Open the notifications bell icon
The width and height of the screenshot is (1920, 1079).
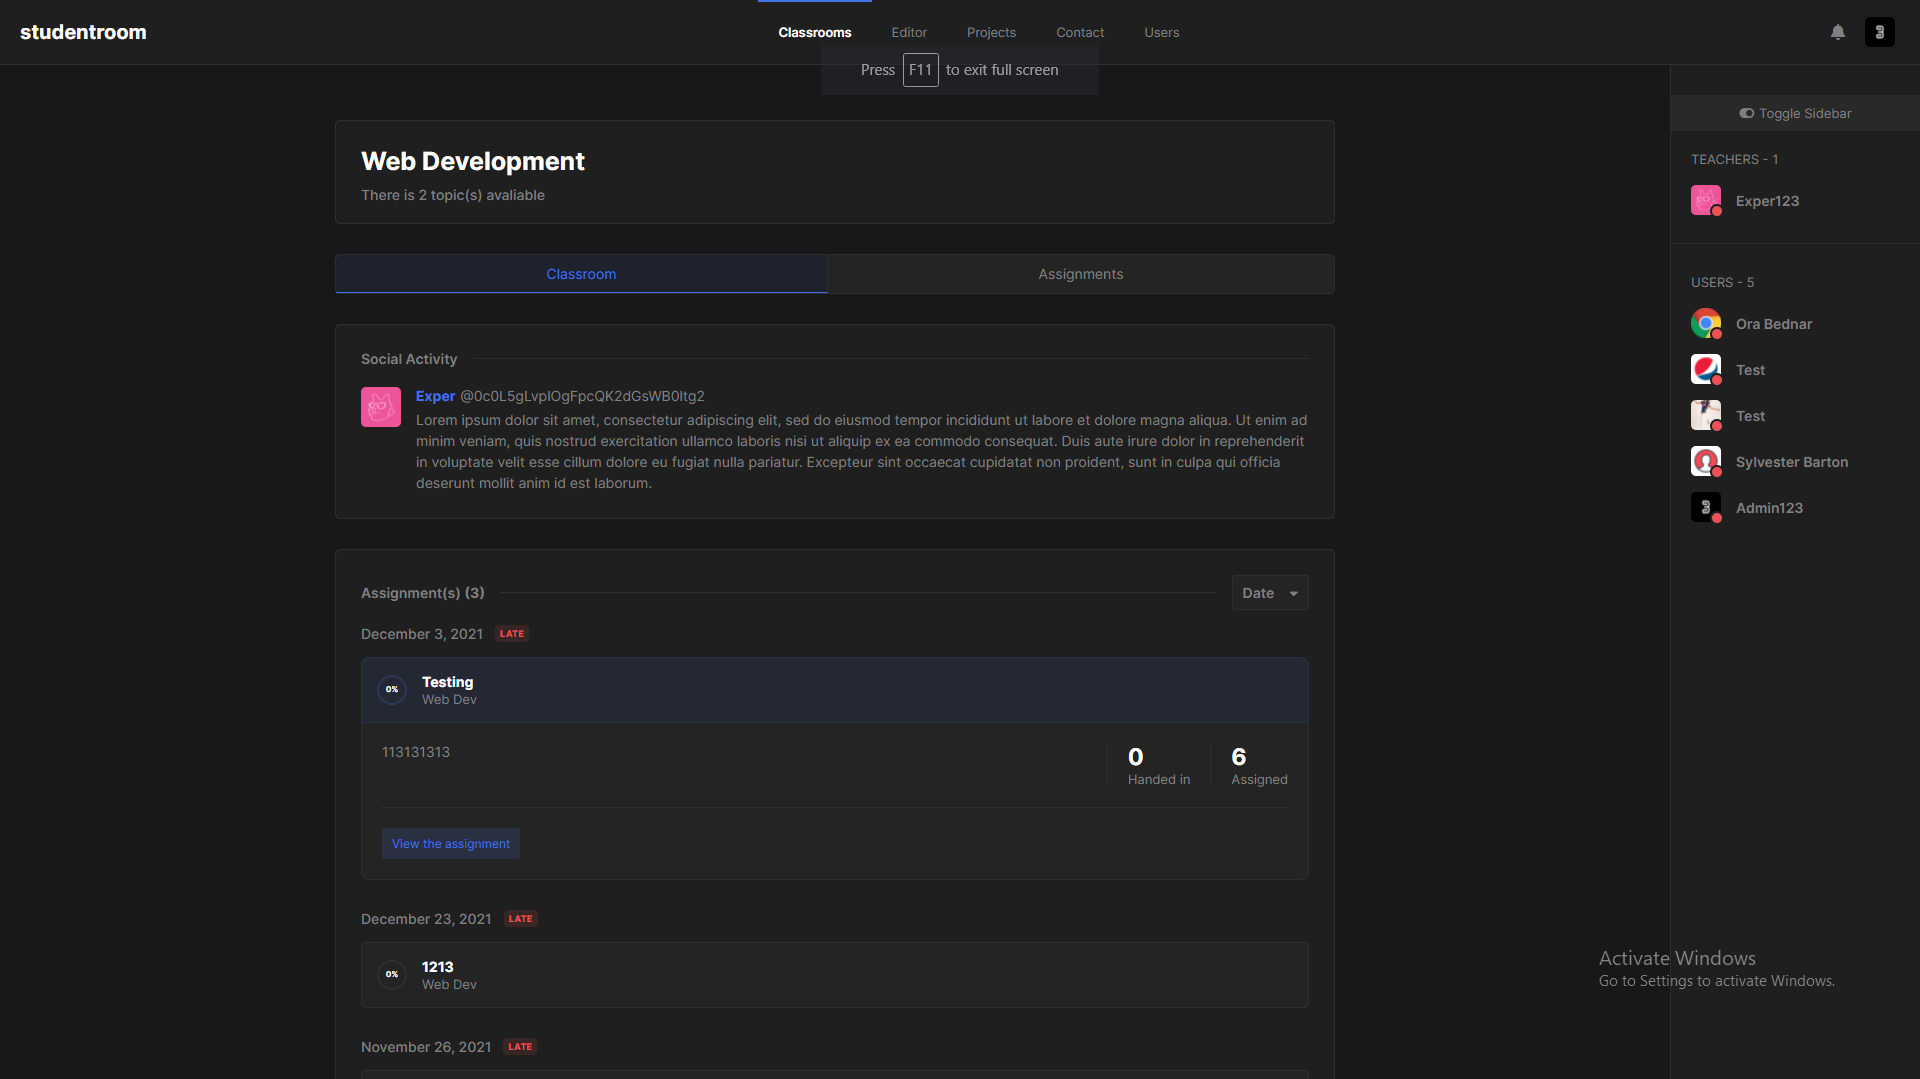pyautogui.click(x=1838, y=31)
